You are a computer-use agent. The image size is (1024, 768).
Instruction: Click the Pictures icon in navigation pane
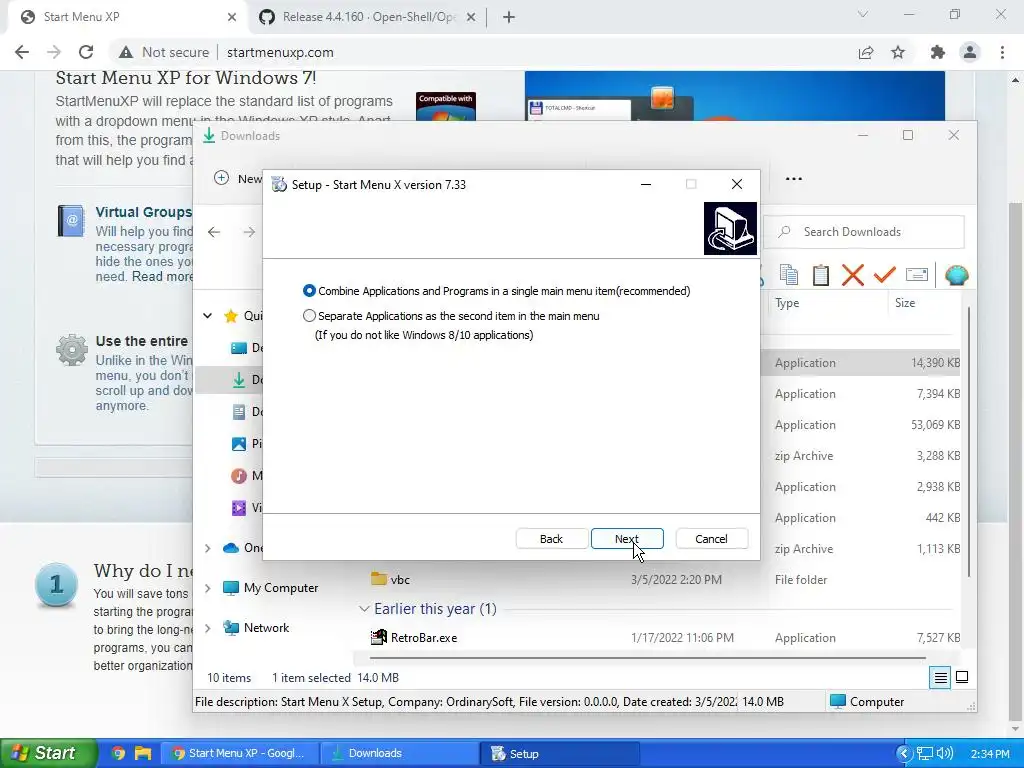point(239,444)
